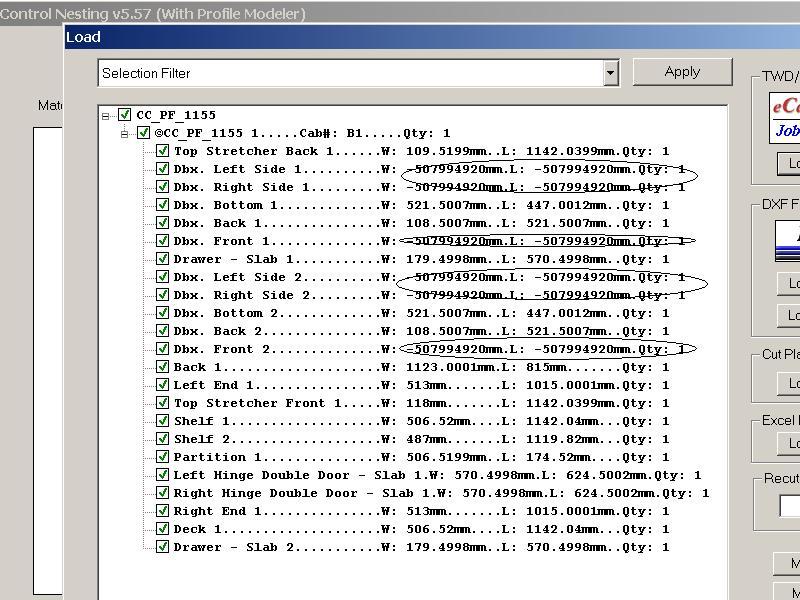Uncheck Dbx. Front 2 checkbox
The image size is (800, 600).
[162, 349]
